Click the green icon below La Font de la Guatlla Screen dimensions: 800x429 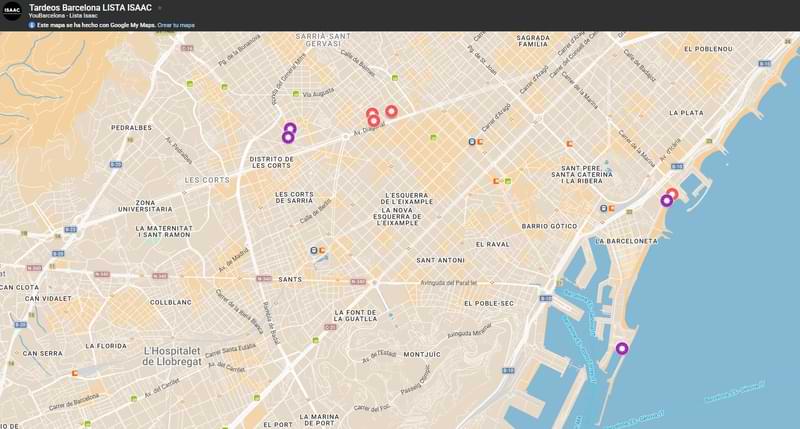coord(316,340)
